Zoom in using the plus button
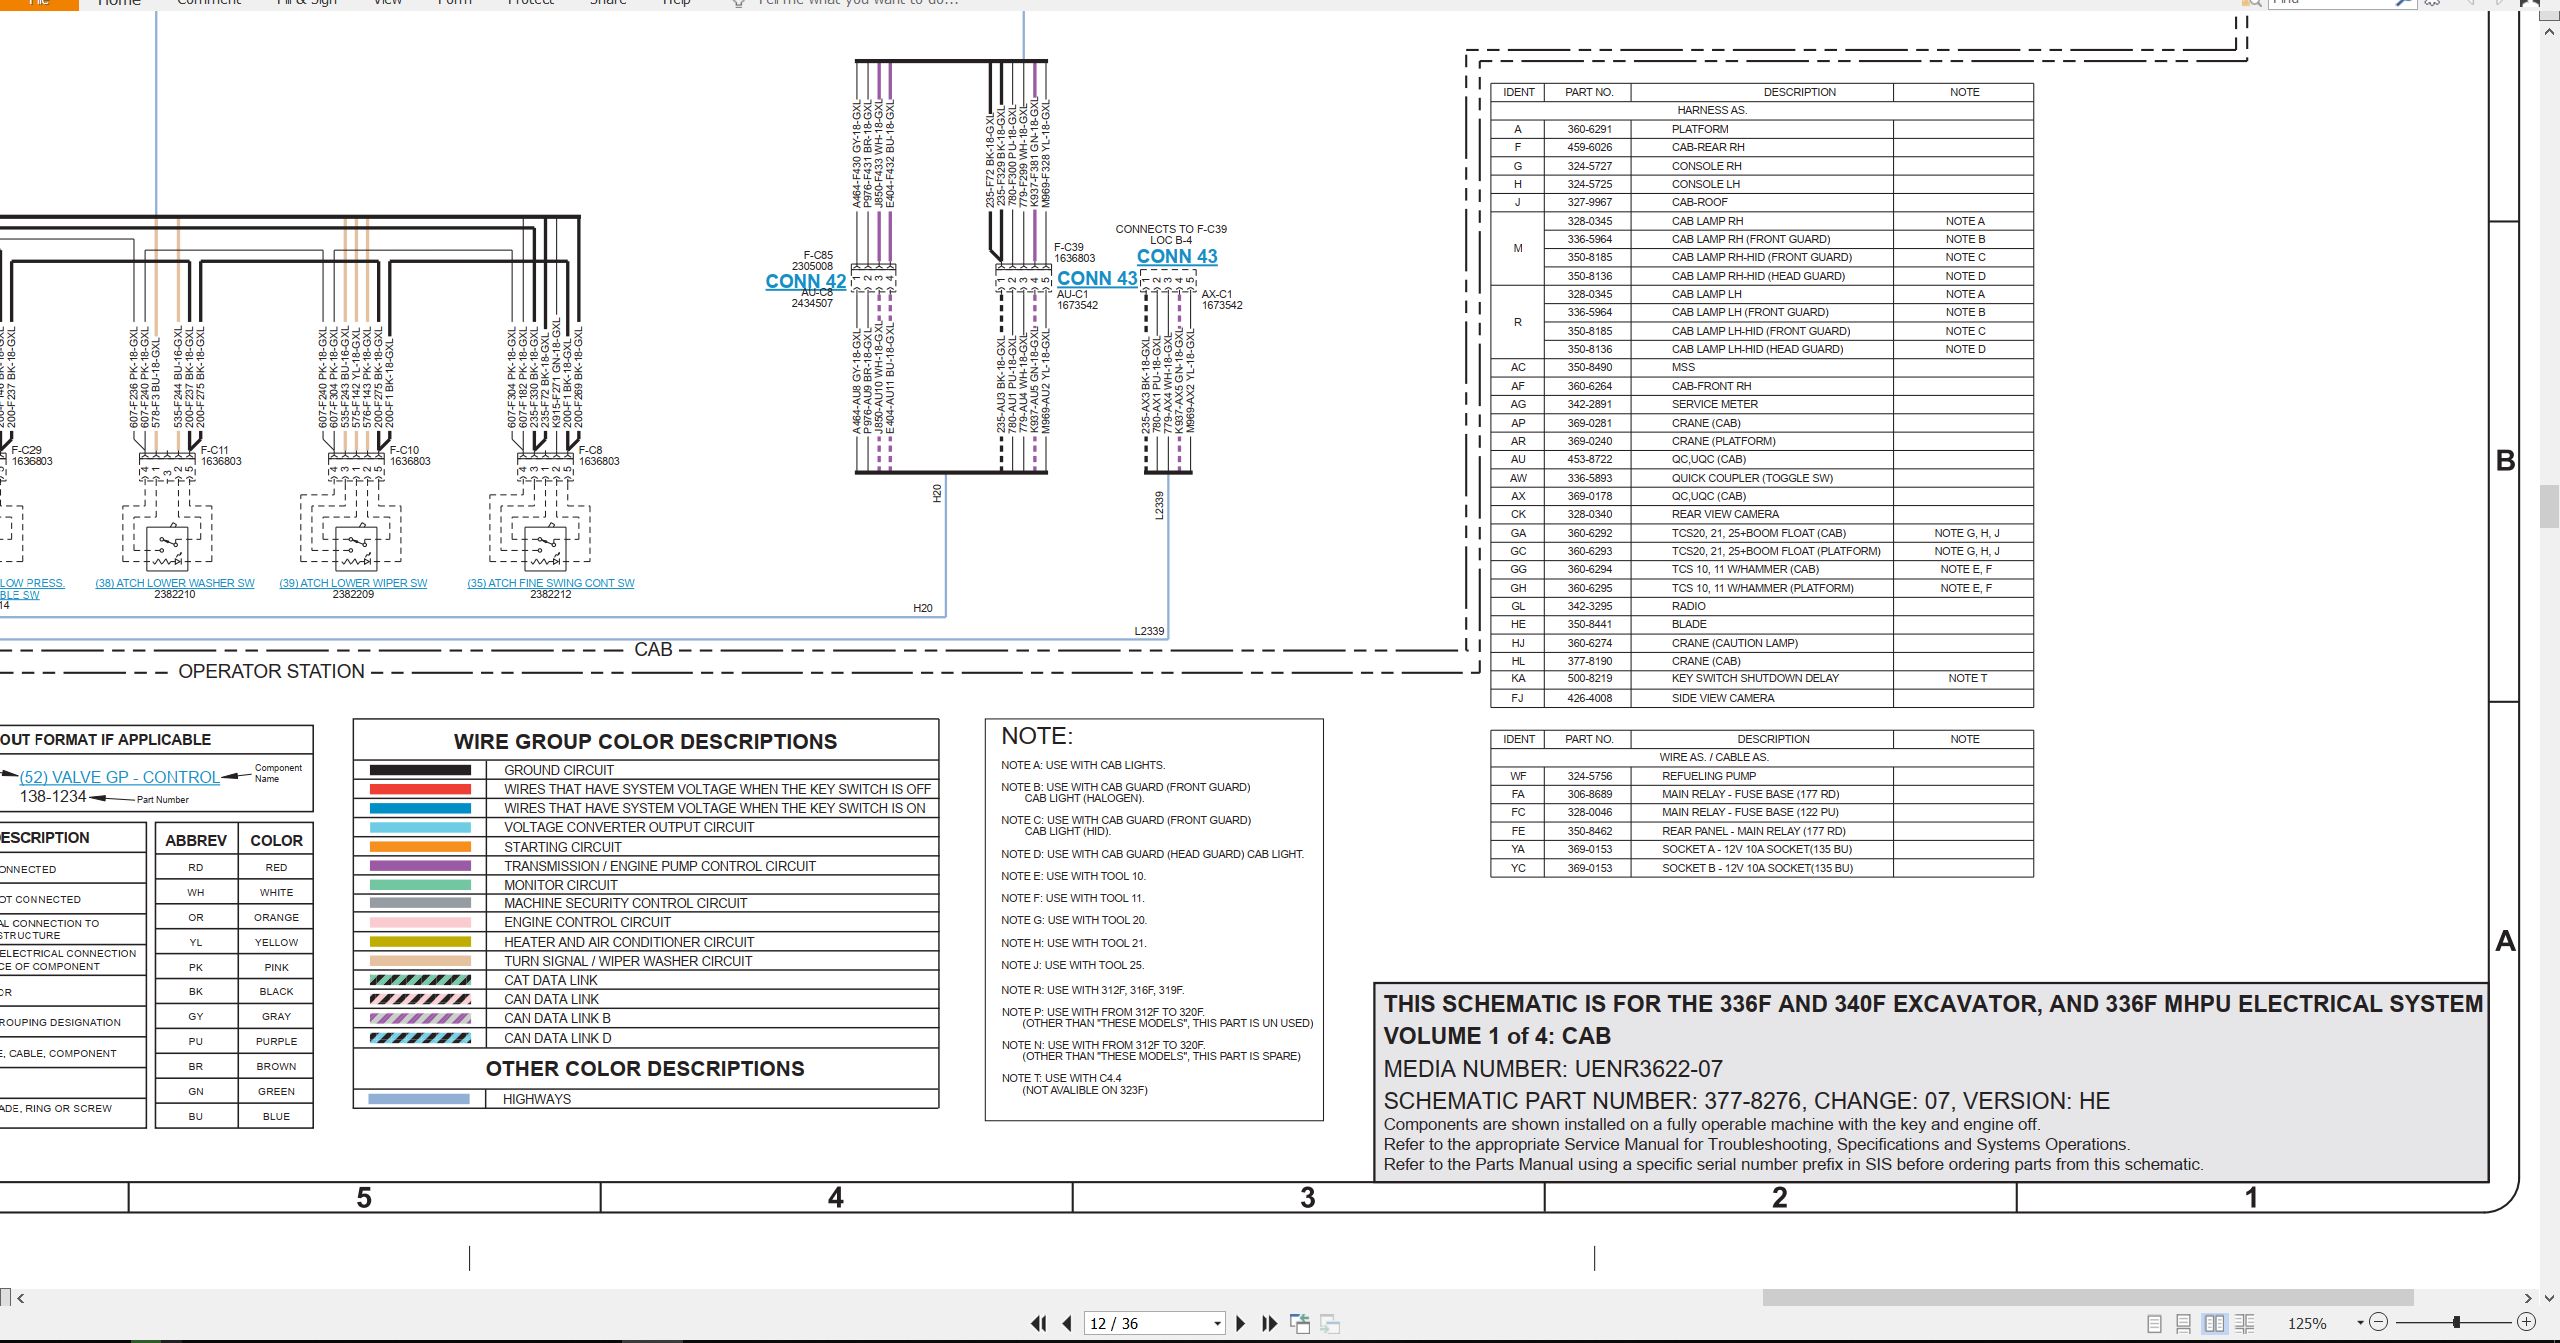 point(2526,1322)
